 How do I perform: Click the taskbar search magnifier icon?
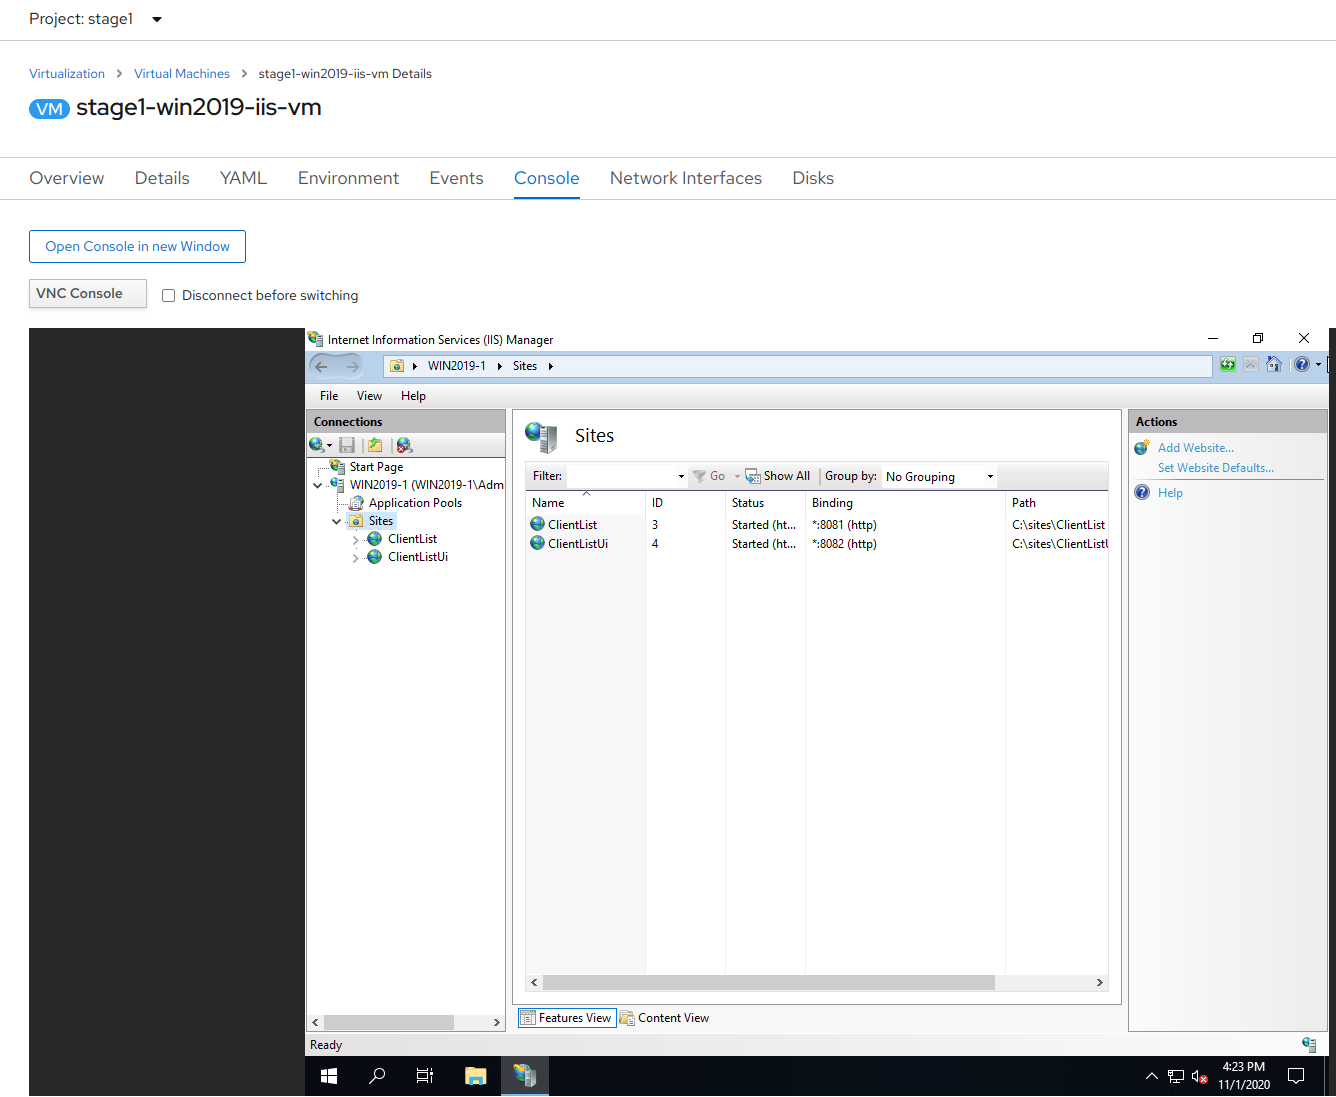point(377,1076)
